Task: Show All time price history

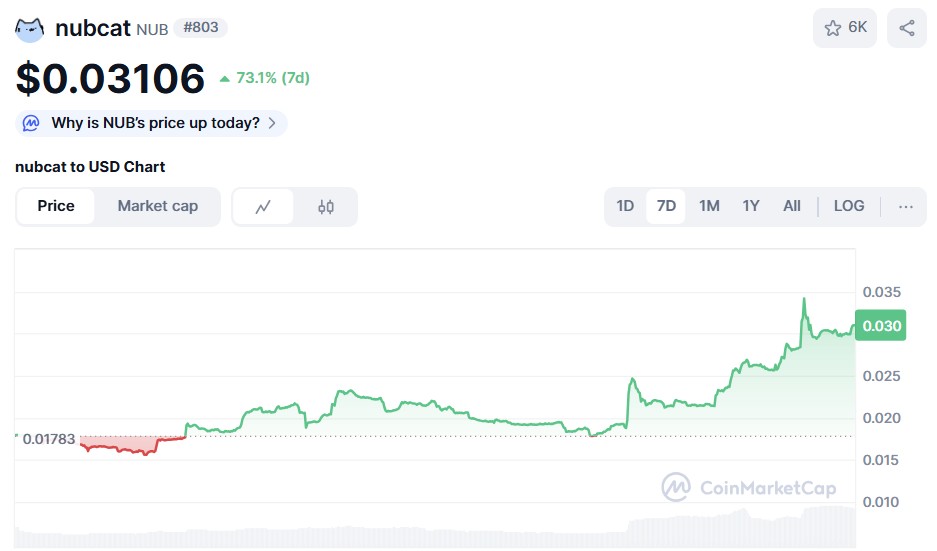Action: [x=792, y=206]
